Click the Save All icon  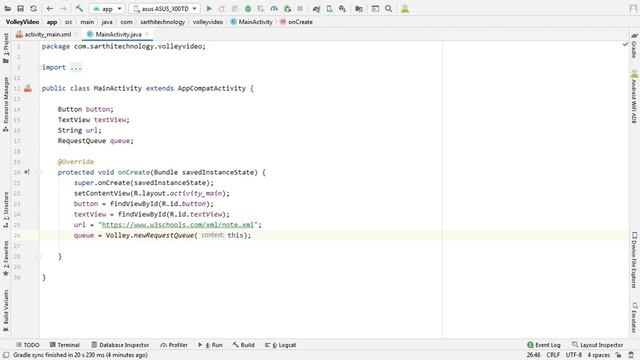click(x=20, y=9)
